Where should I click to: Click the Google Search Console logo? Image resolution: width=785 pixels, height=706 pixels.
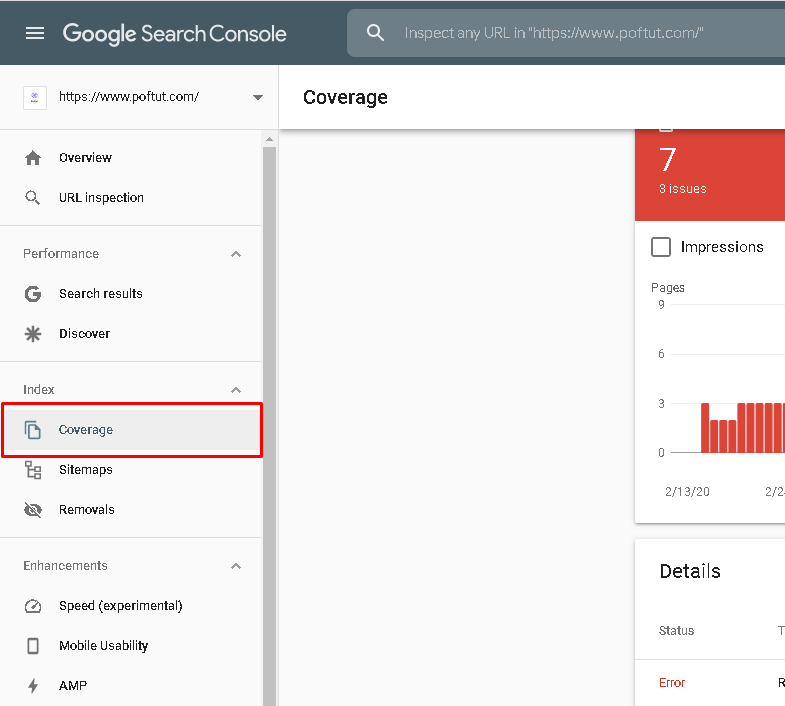(x=174, y=34)
